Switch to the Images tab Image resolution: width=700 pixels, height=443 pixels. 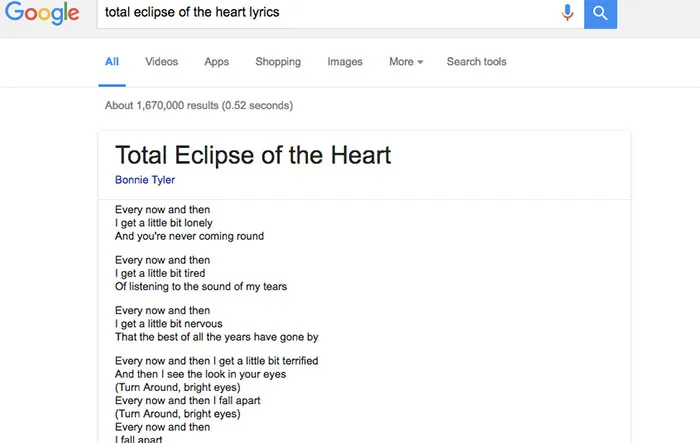click(x=345, y=62)
